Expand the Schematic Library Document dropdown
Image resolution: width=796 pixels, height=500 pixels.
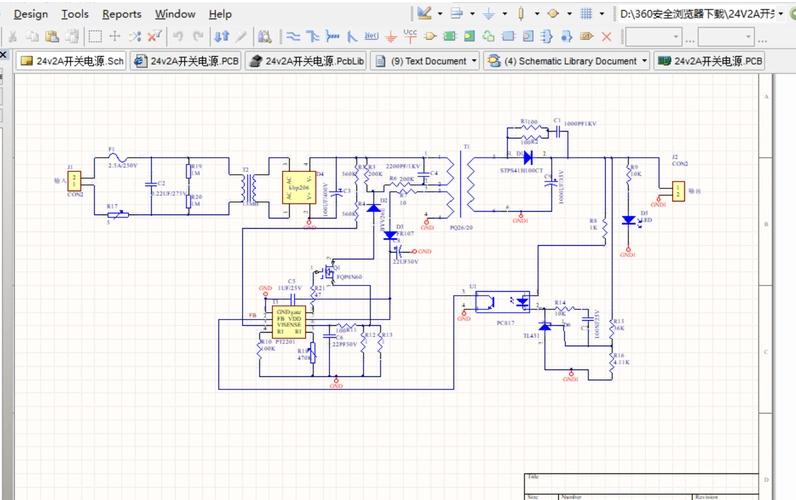(645, 61)
